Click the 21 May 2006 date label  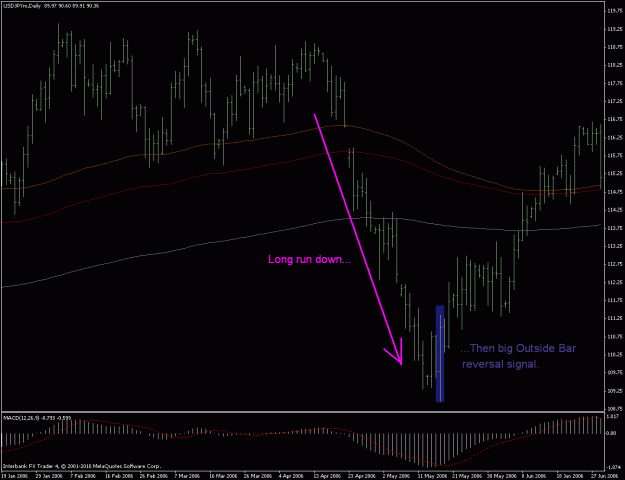466,476
